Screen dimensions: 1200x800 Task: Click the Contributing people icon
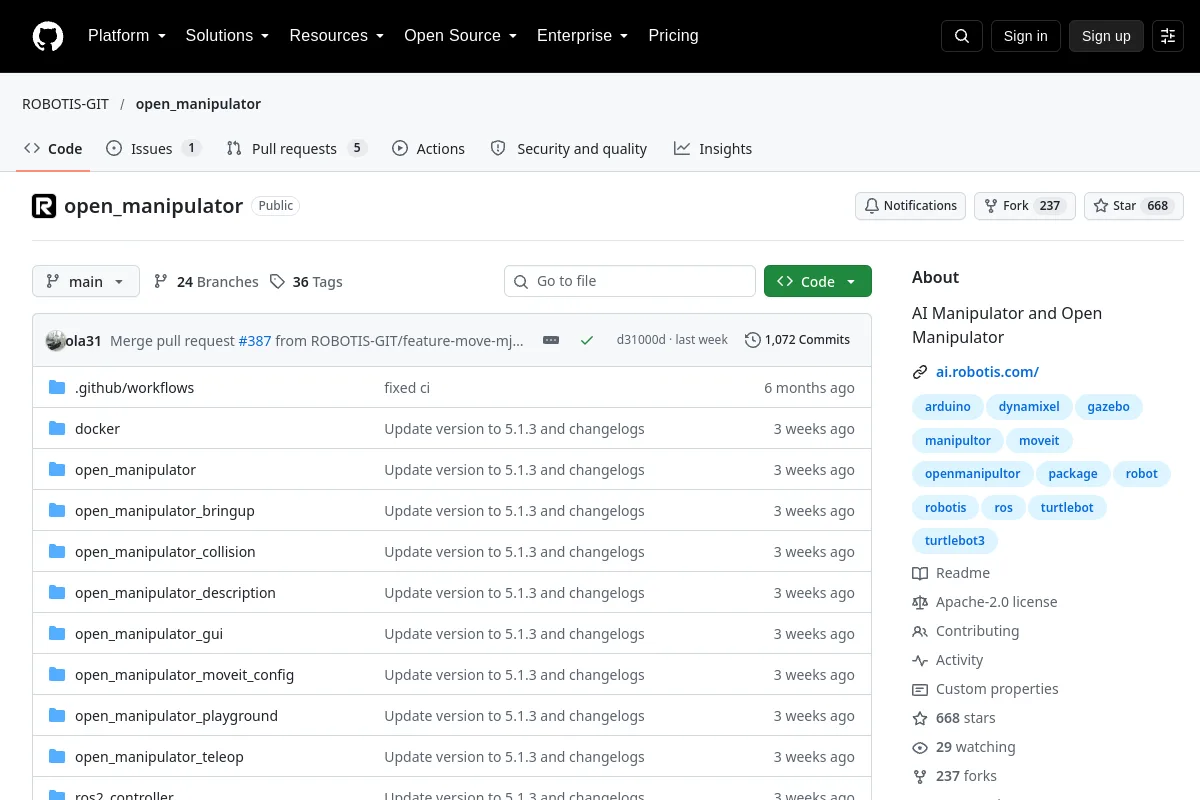pyautogui.click(x=920, y=631)
